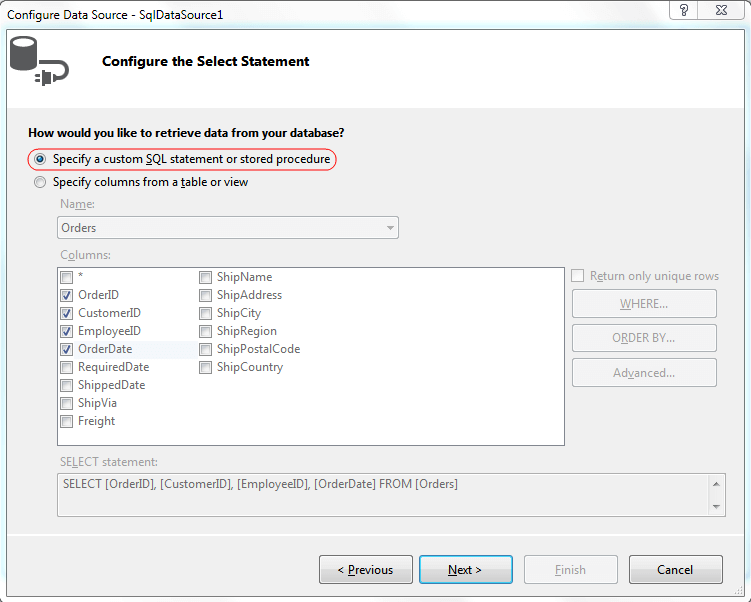Go back with the Previous button
This screenshot has height=602, width=751.
click(x=366, y=569)
